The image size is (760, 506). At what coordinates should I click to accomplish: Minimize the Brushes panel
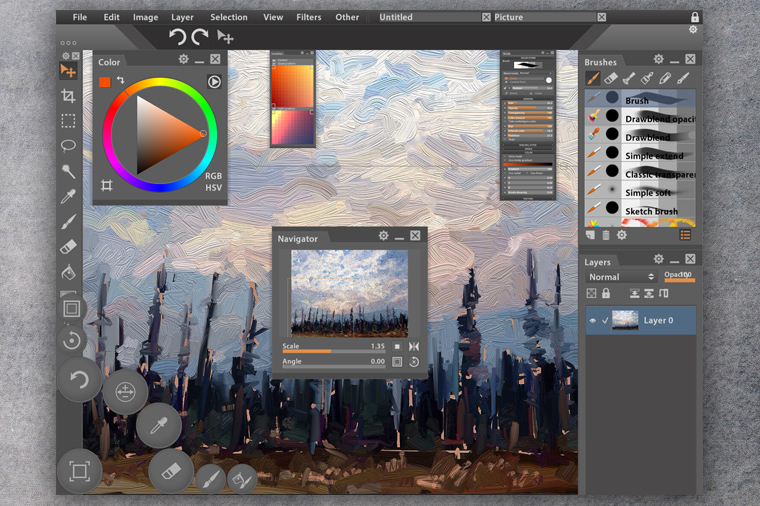[674, 61]
